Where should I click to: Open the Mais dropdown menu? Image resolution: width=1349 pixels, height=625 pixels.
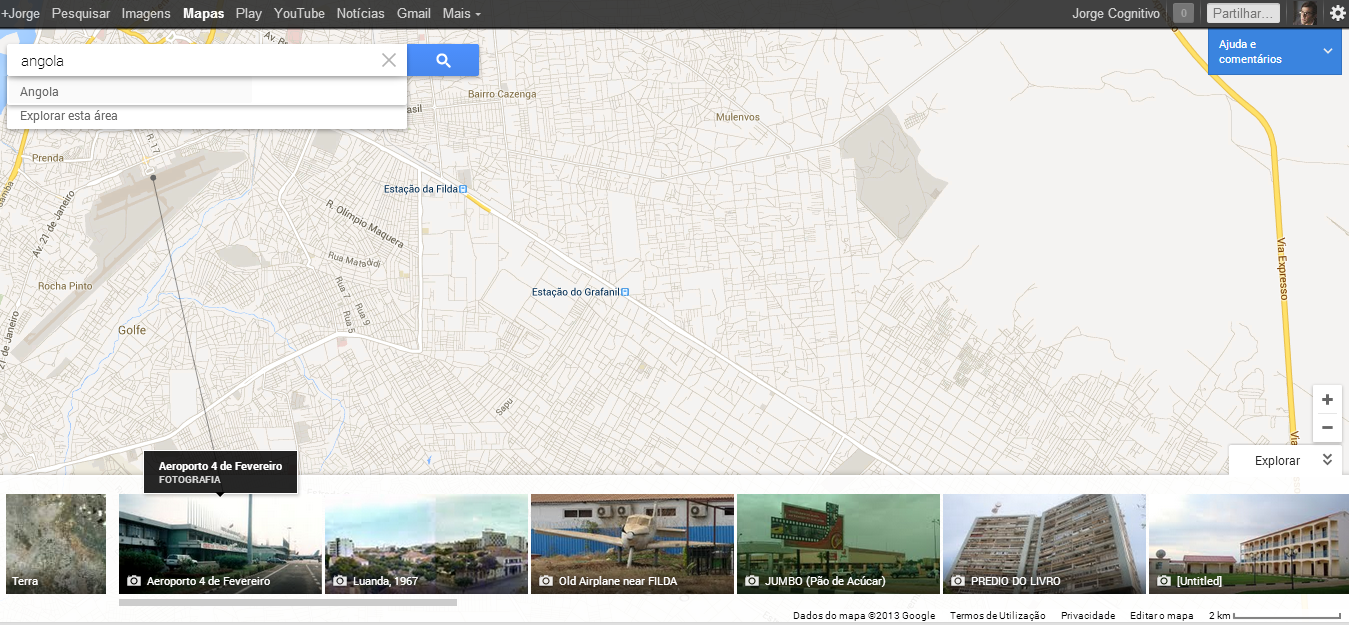(x=461, y=13)
